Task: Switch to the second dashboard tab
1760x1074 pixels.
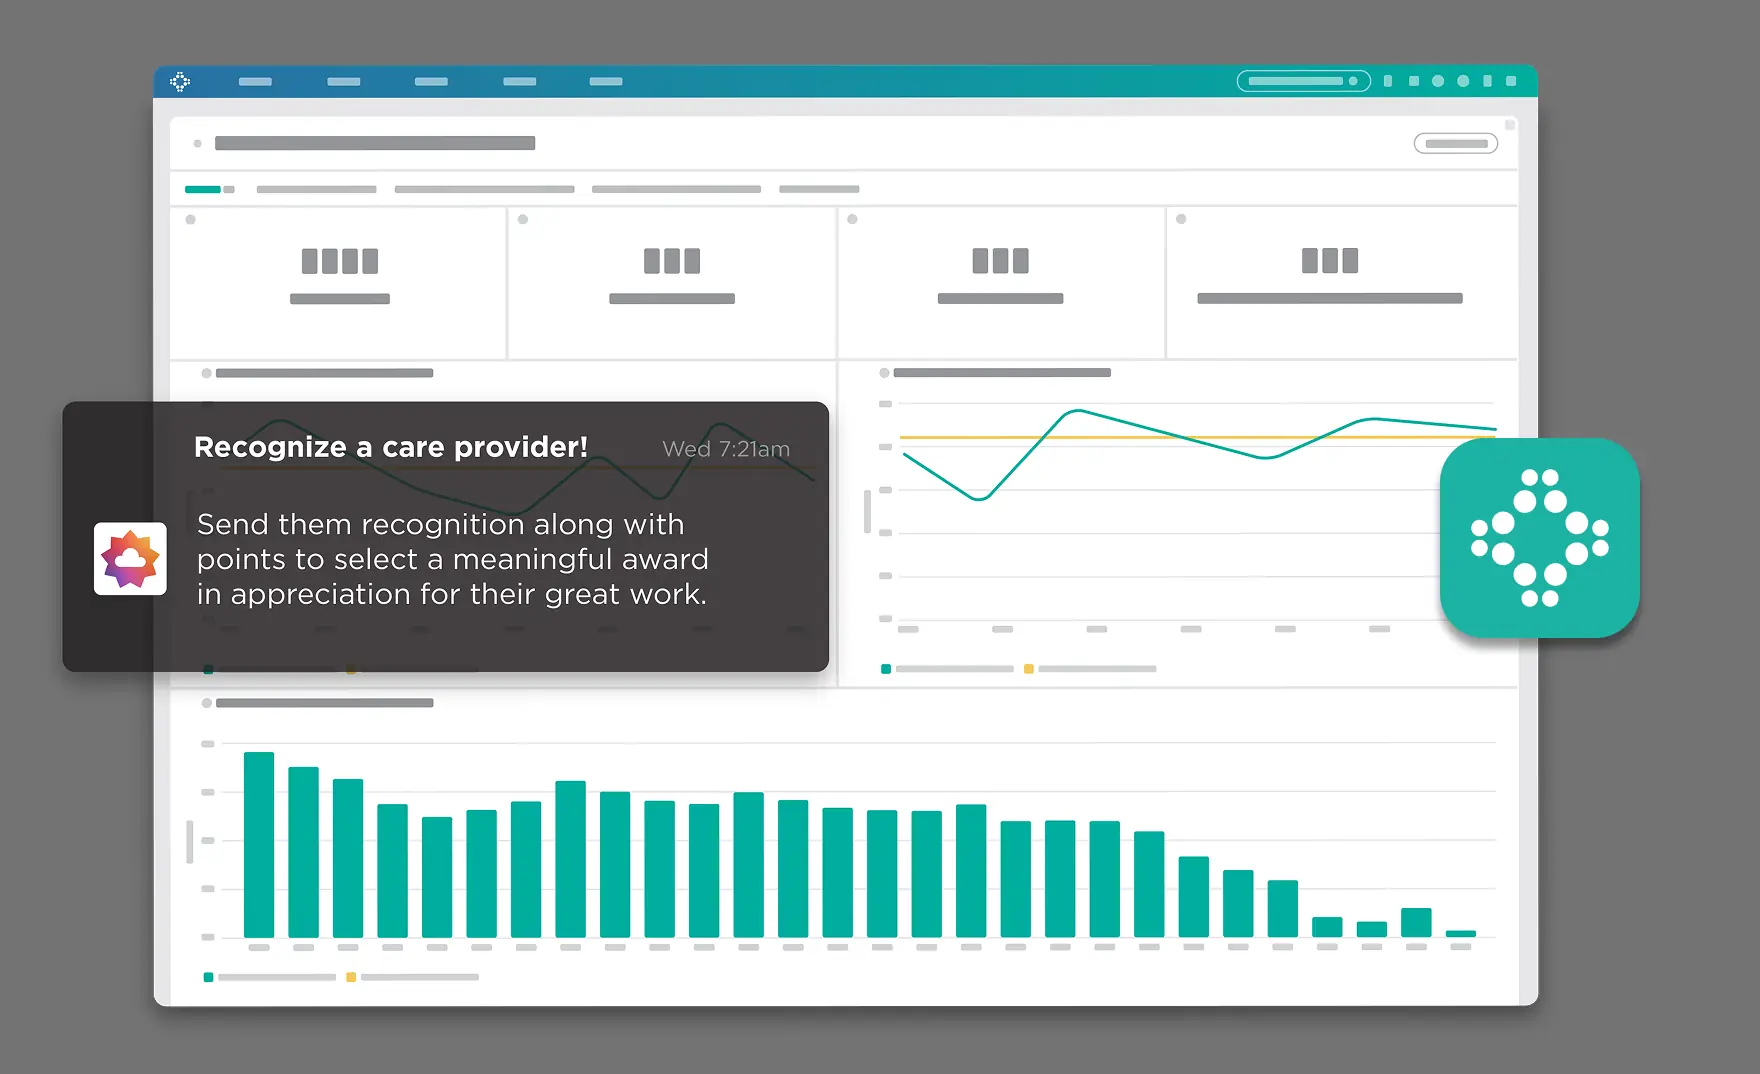Action: pos(316,189)
